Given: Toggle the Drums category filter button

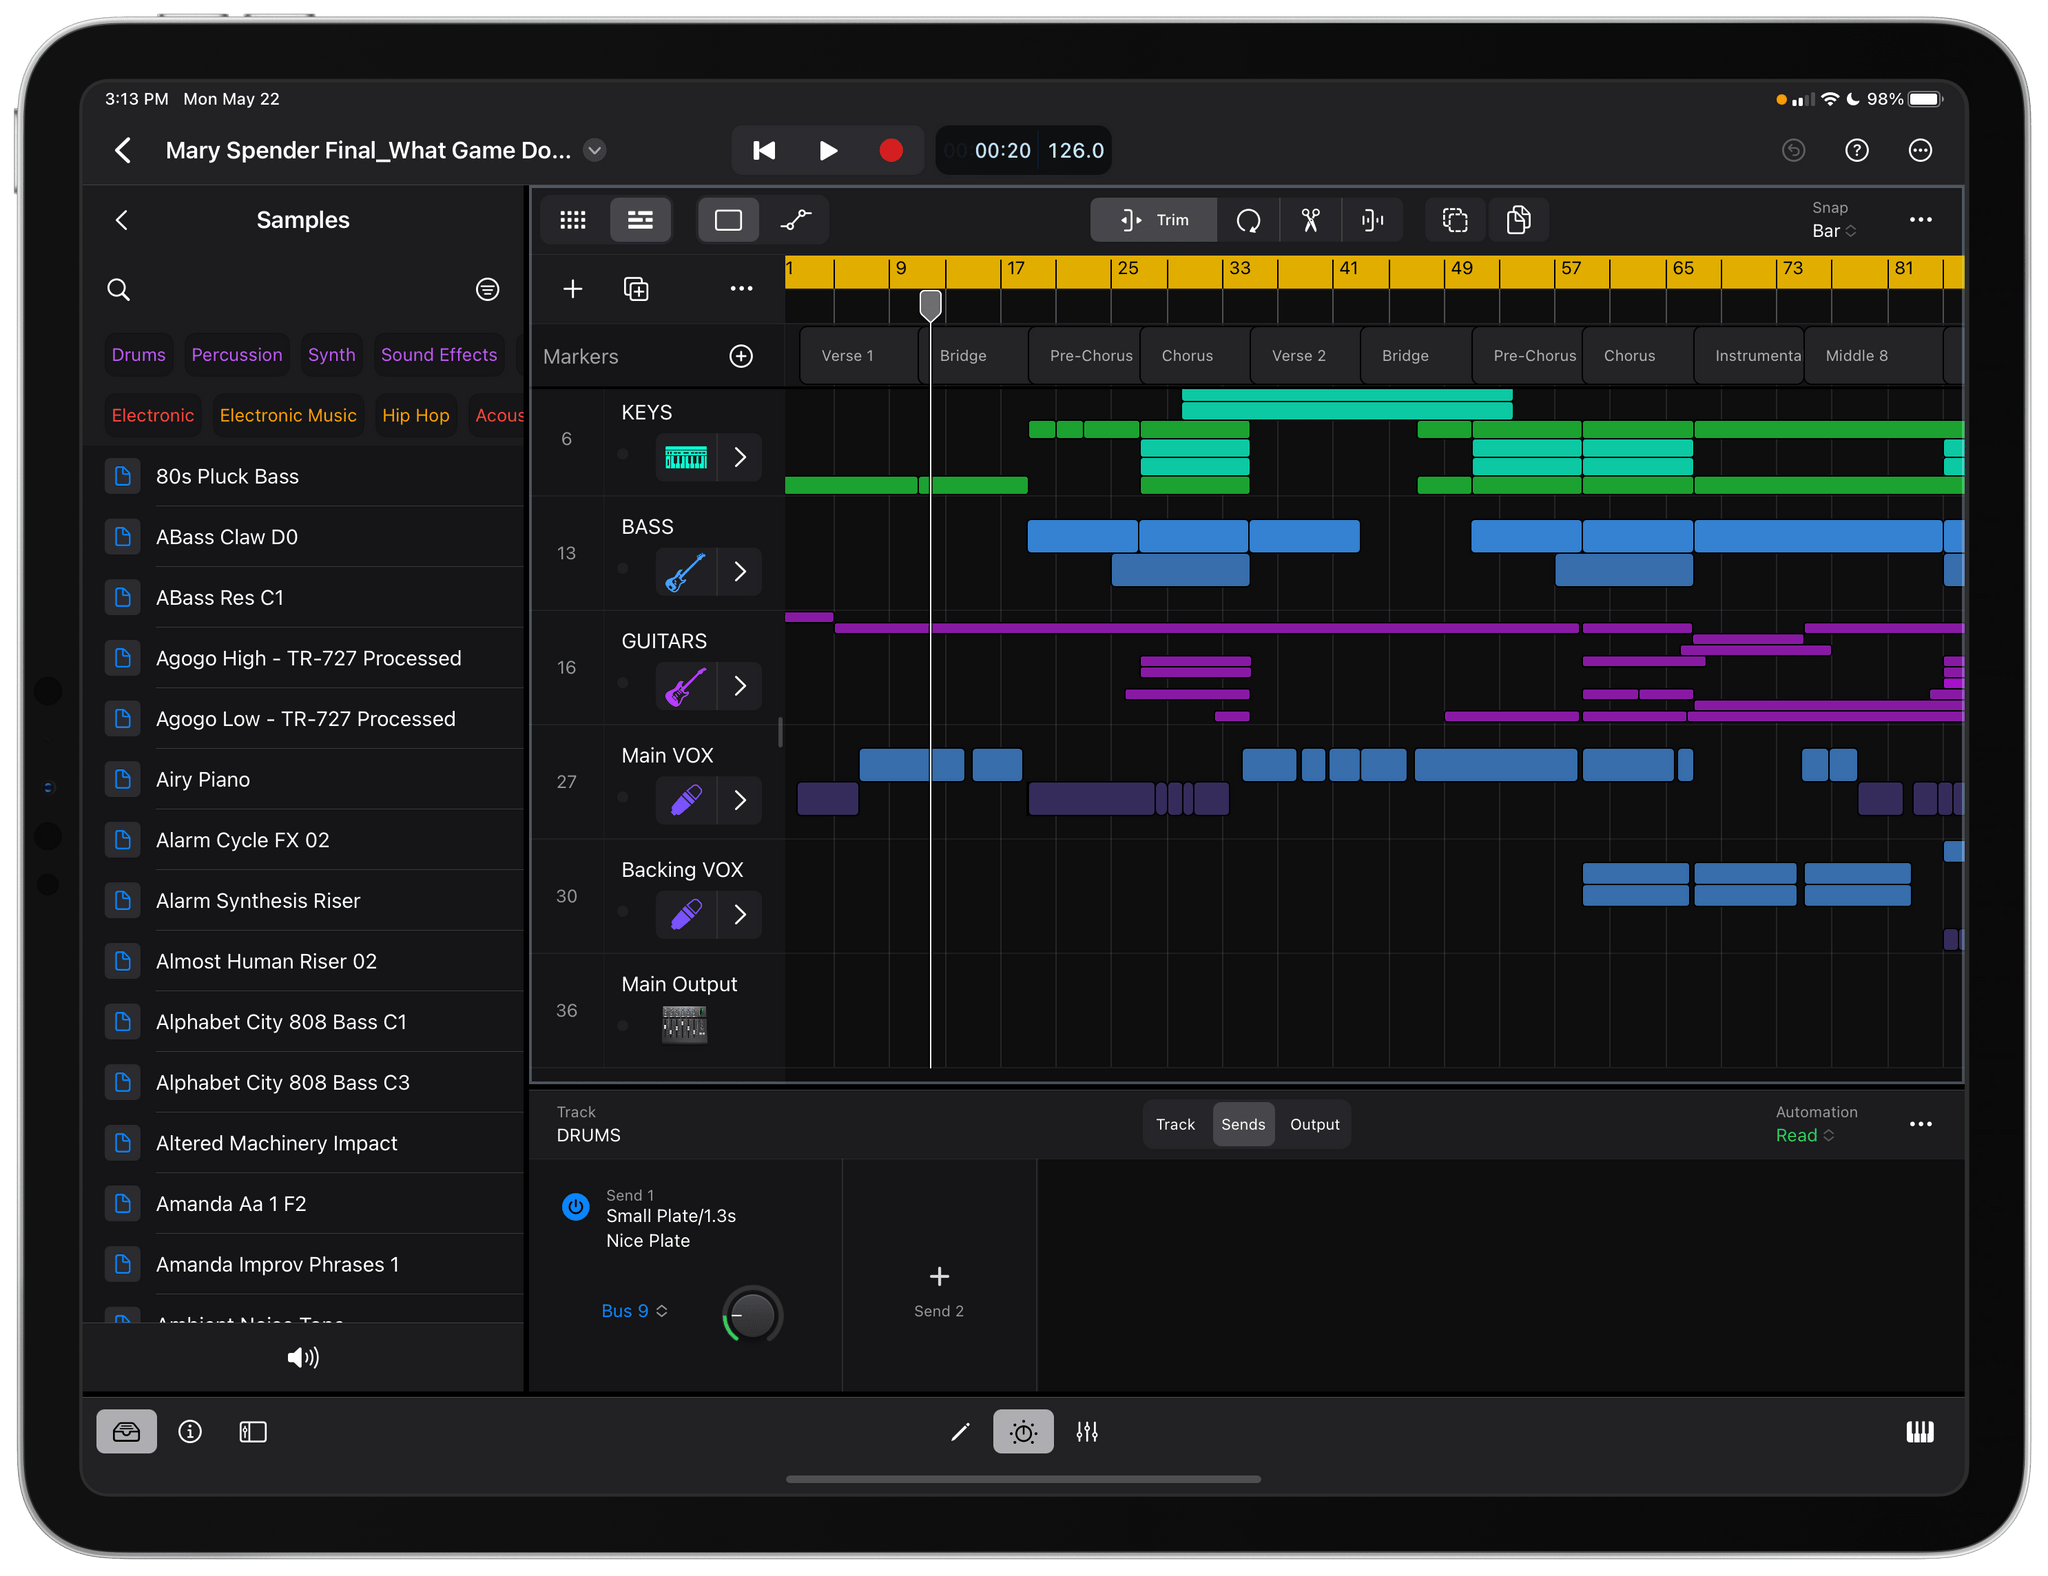Looking at the screenshot, I should click(136, 354).
